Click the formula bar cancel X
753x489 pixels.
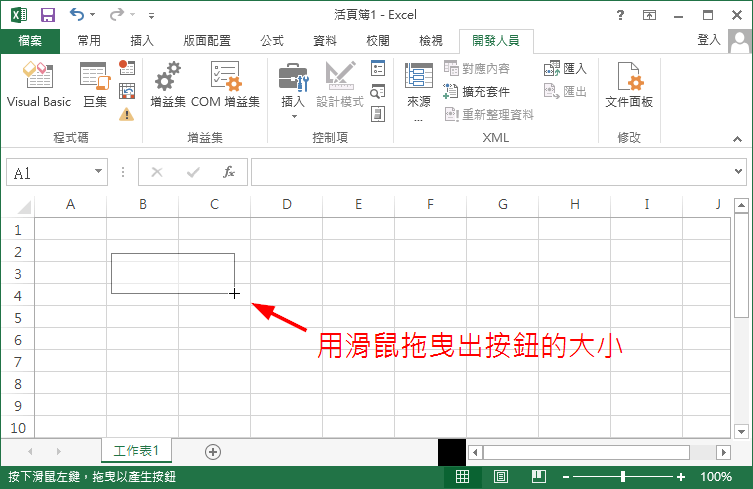click(157, 172)
